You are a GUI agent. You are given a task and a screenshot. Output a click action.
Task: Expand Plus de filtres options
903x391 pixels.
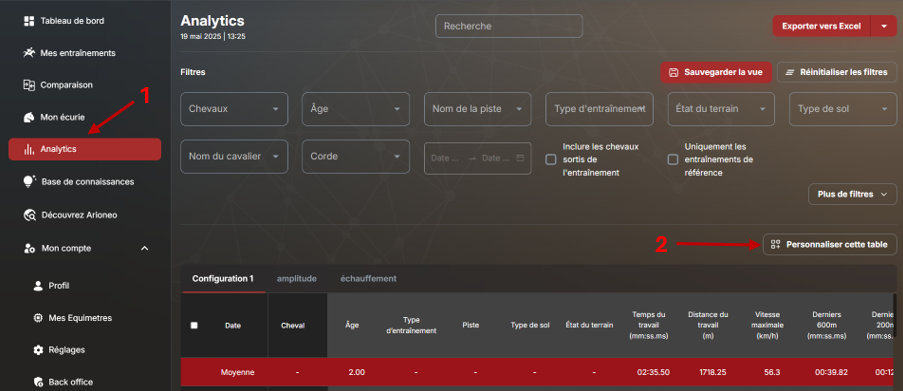pos(853,194)
